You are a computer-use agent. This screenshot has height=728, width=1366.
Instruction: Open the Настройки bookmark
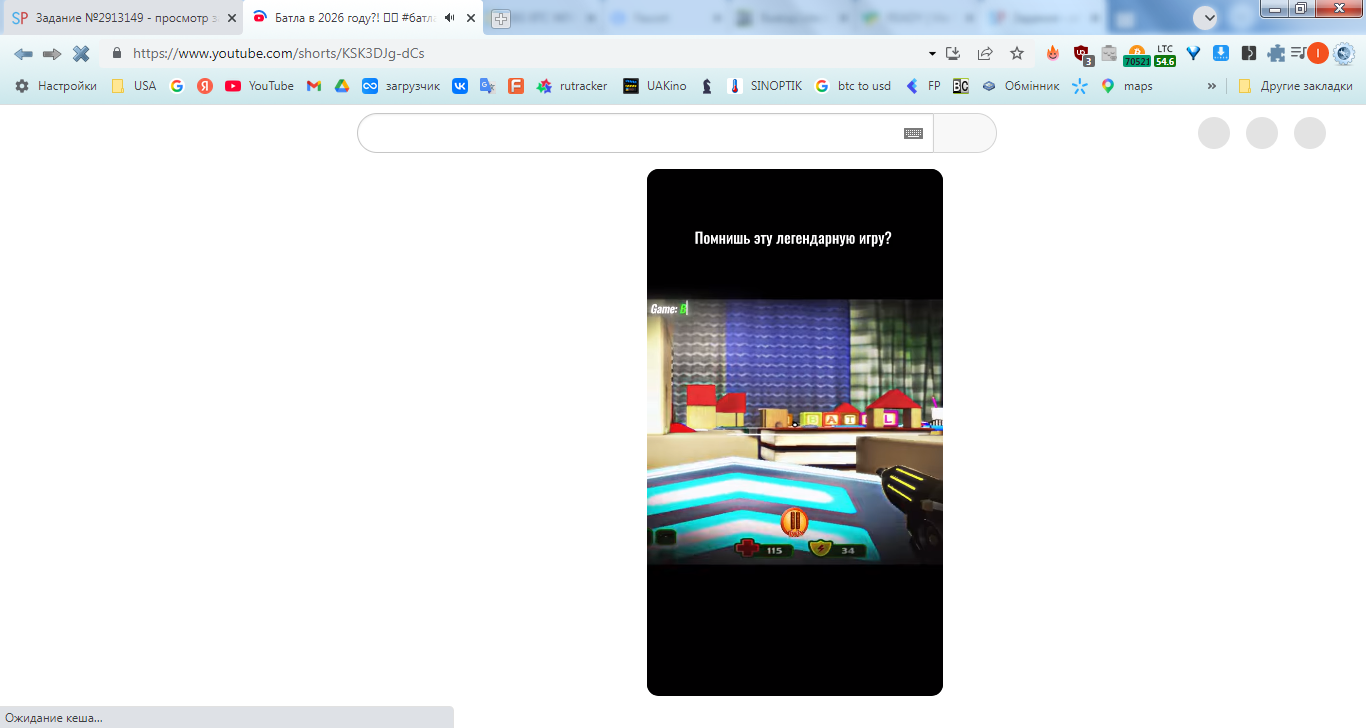click(x=56, y=86)
